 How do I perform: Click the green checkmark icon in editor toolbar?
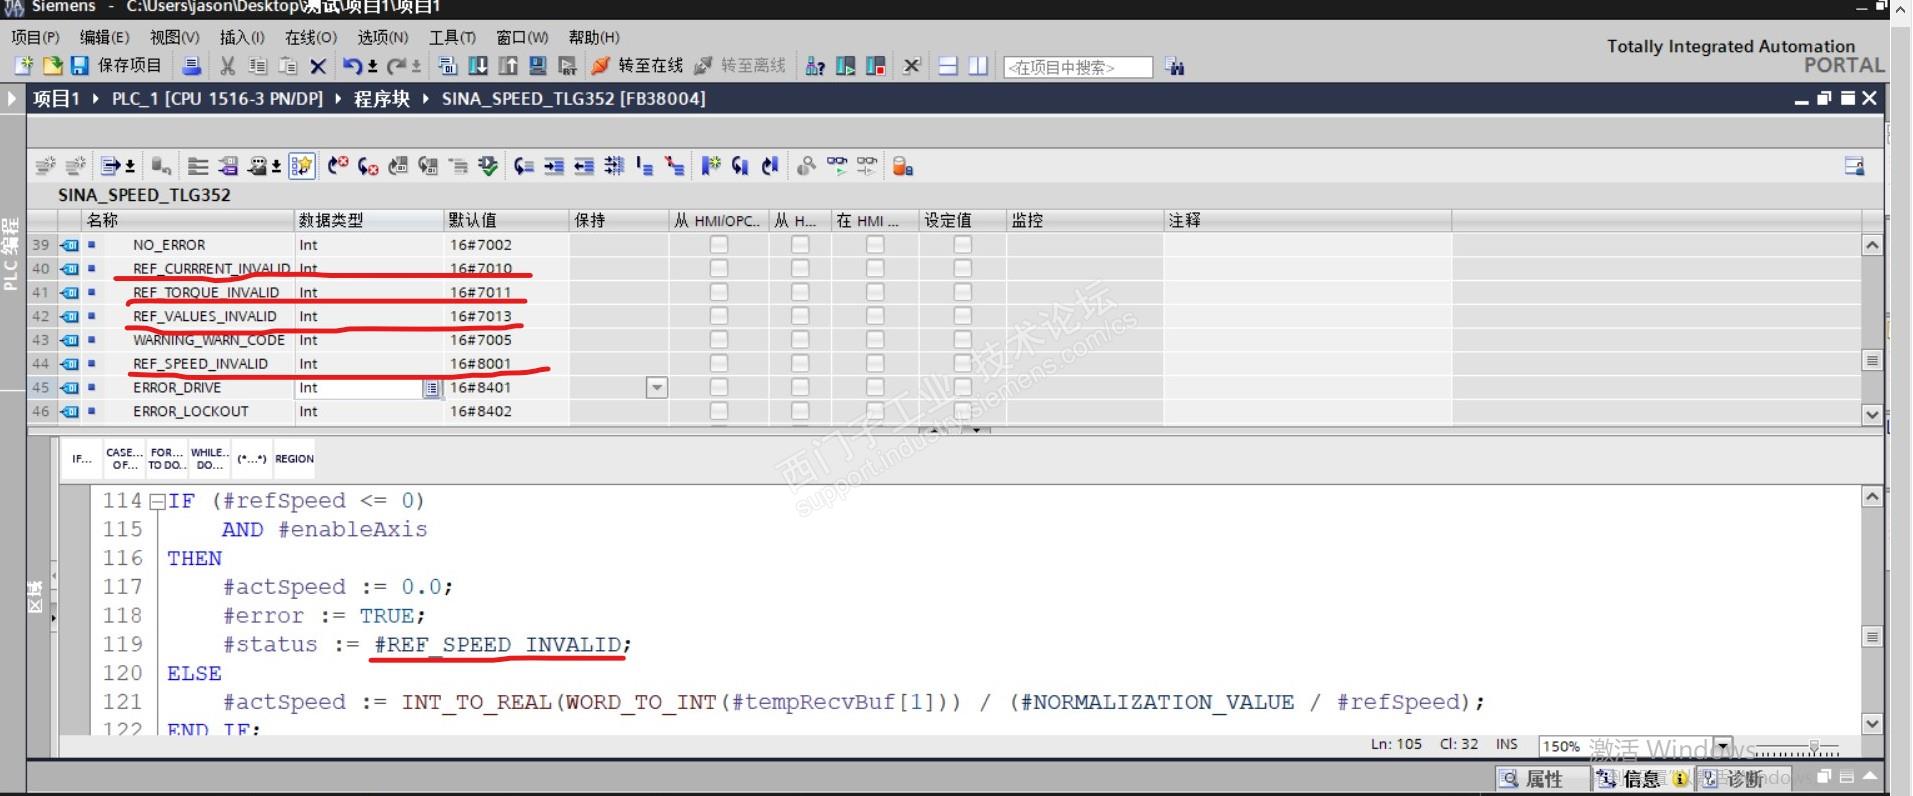coord(488,166)
